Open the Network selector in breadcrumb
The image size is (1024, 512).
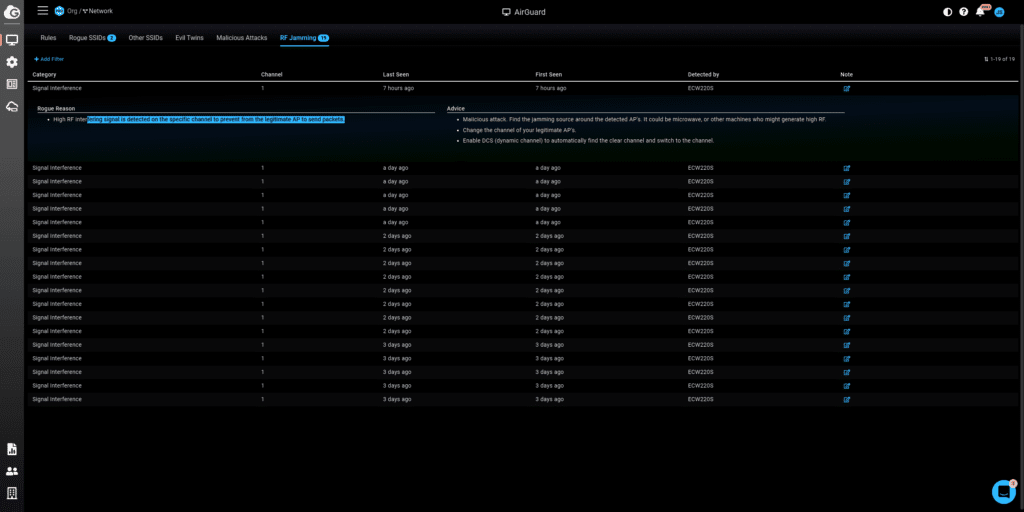100,11
